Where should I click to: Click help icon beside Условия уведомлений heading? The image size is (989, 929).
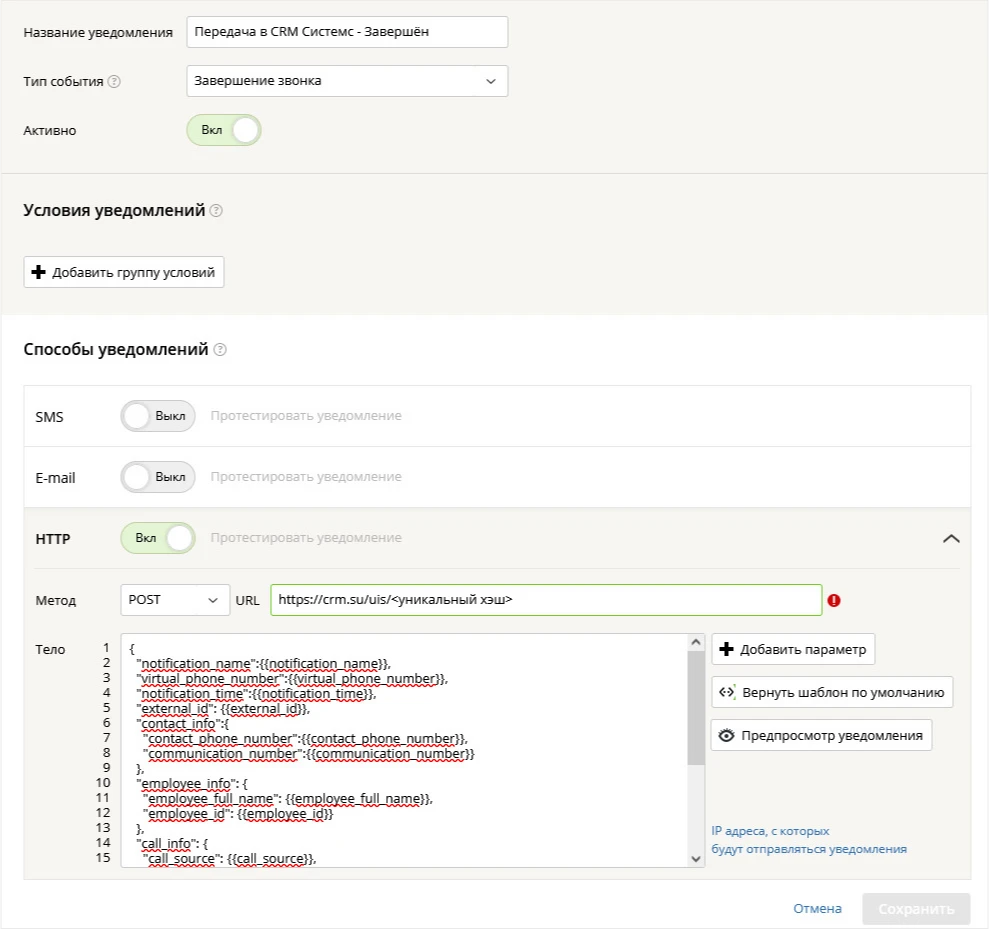pyautogui.click(x=216, y=211)
